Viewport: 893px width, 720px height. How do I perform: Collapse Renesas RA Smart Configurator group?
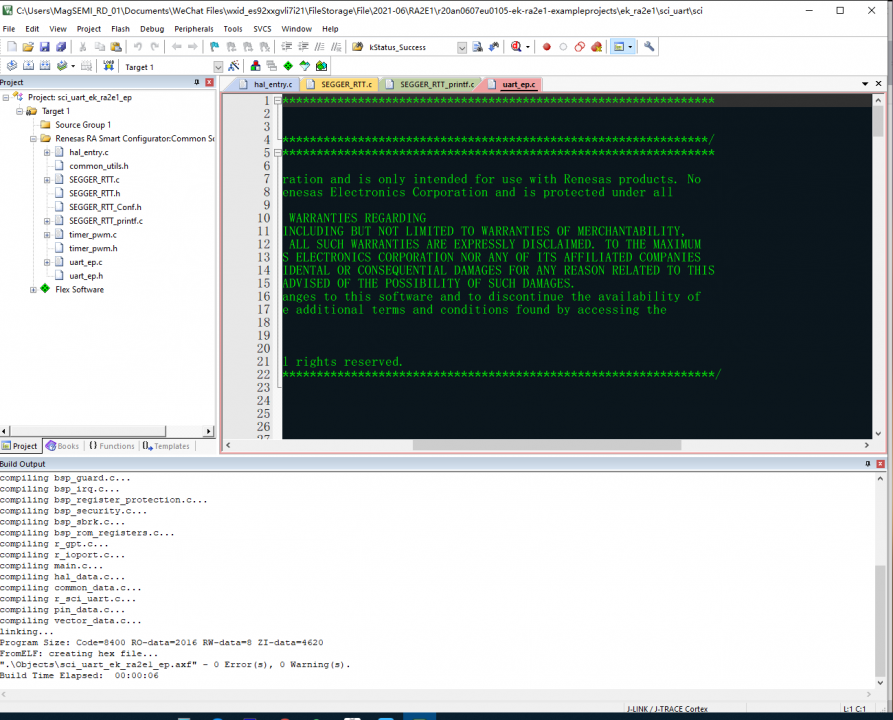coord(33,138)
